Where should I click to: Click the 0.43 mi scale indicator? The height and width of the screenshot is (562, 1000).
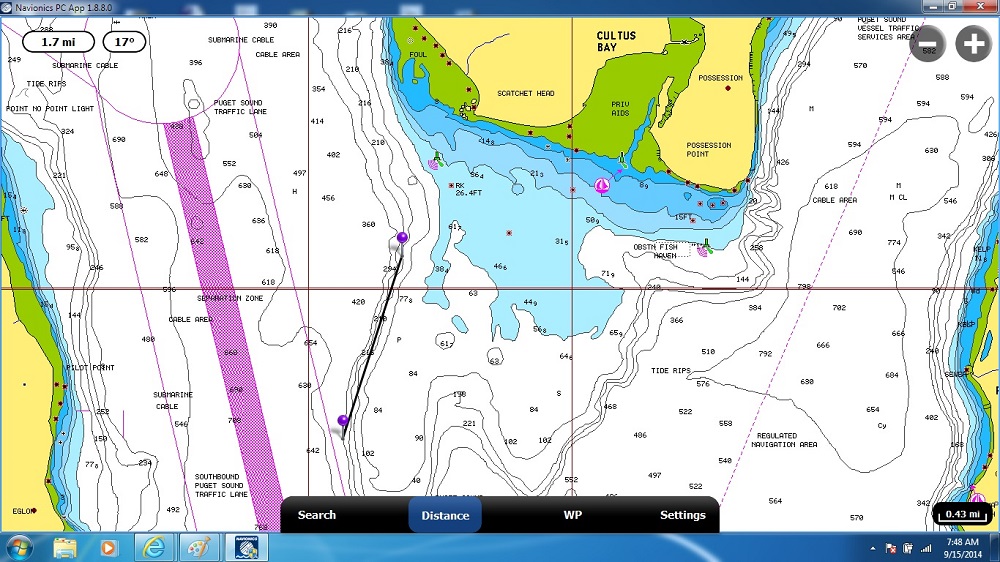(x=963, y=514)
